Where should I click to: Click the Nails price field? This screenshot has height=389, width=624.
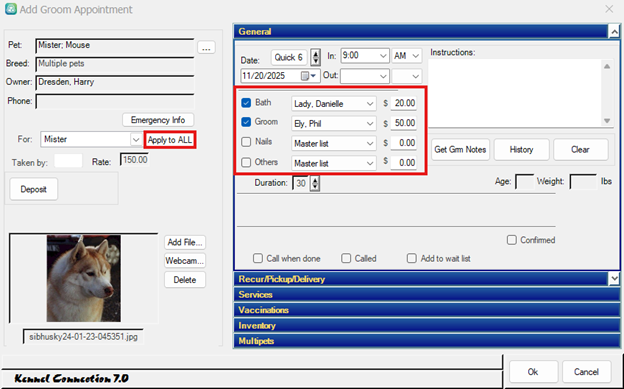coord(404,143)
